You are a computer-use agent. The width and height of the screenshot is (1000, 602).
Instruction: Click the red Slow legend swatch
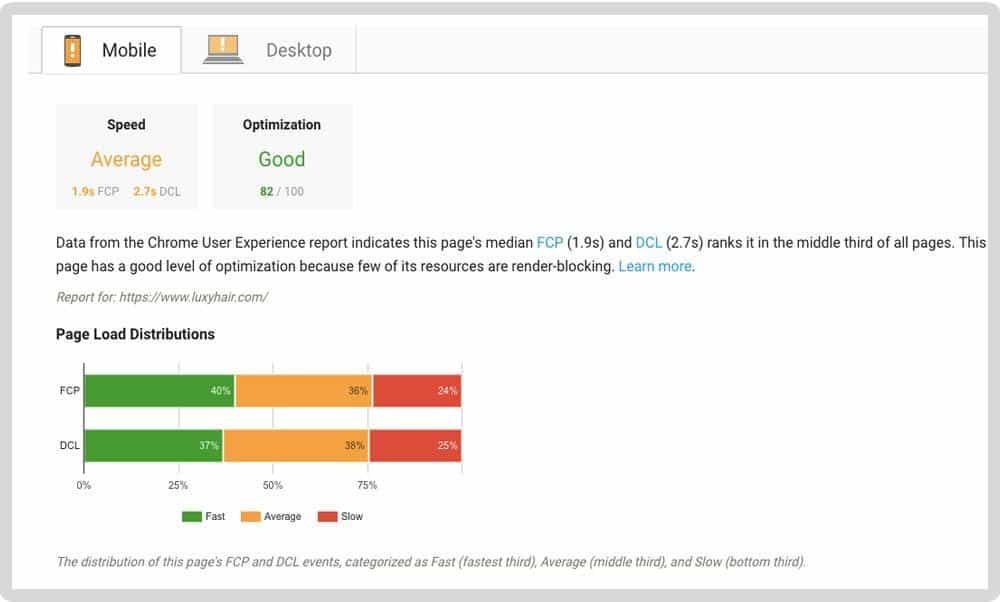pyautogui.click(x=327, y=517)
